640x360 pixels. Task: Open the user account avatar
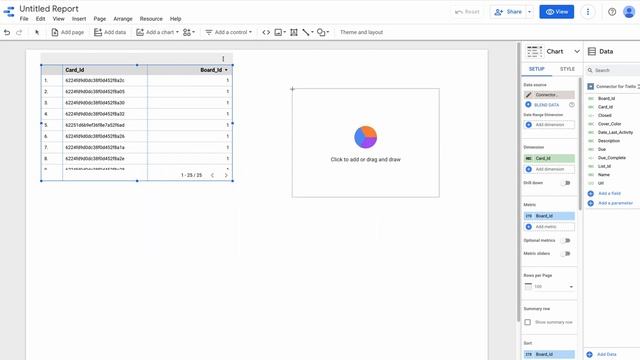click(629, 12)
